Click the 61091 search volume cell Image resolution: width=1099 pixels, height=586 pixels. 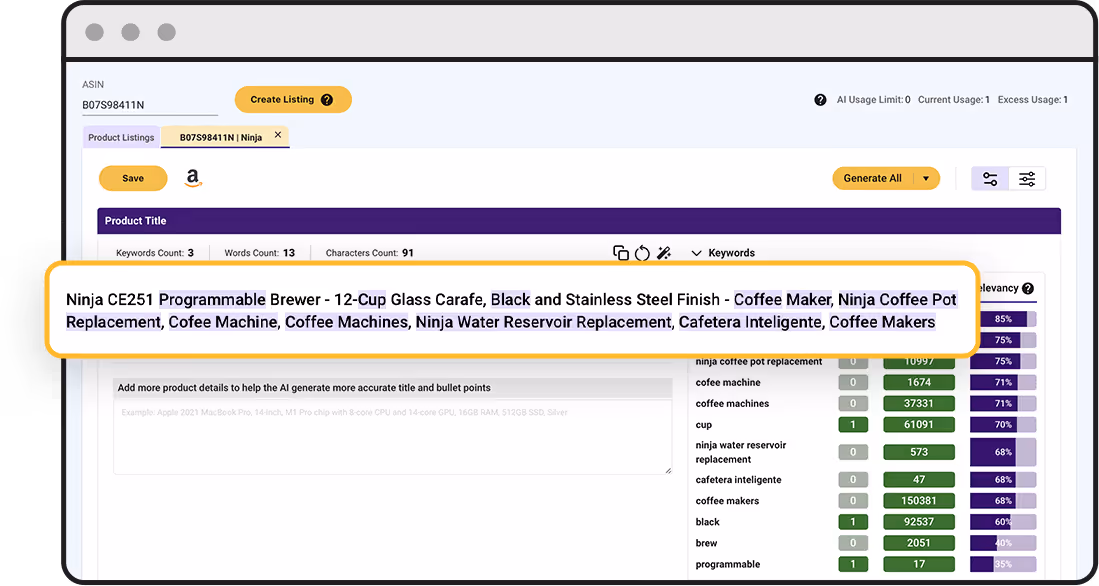919,425
